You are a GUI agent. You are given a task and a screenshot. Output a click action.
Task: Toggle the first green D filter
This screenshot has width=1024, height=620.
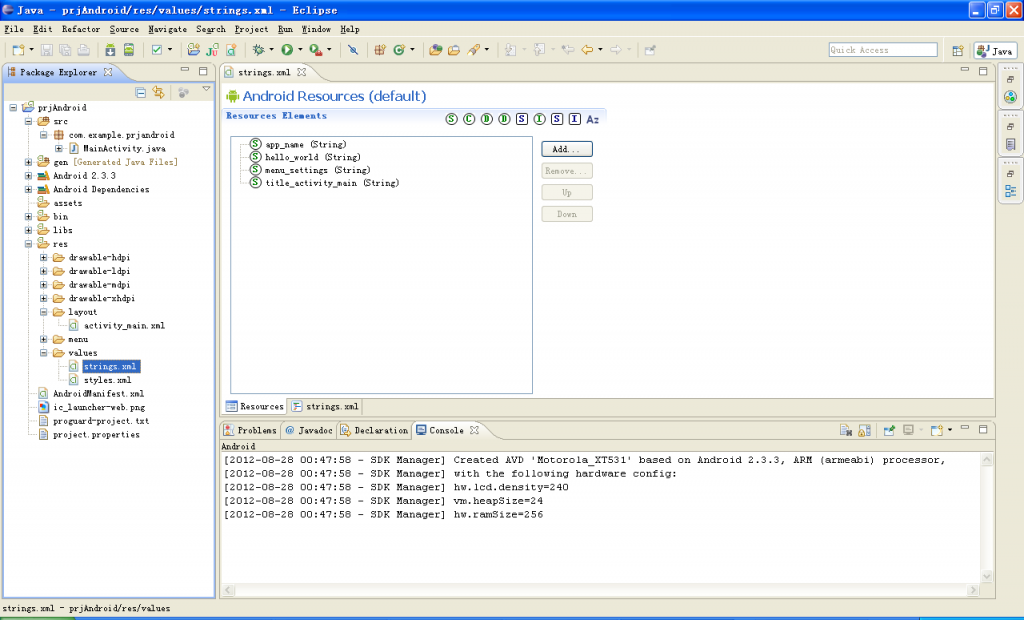[x=487, y=119]
